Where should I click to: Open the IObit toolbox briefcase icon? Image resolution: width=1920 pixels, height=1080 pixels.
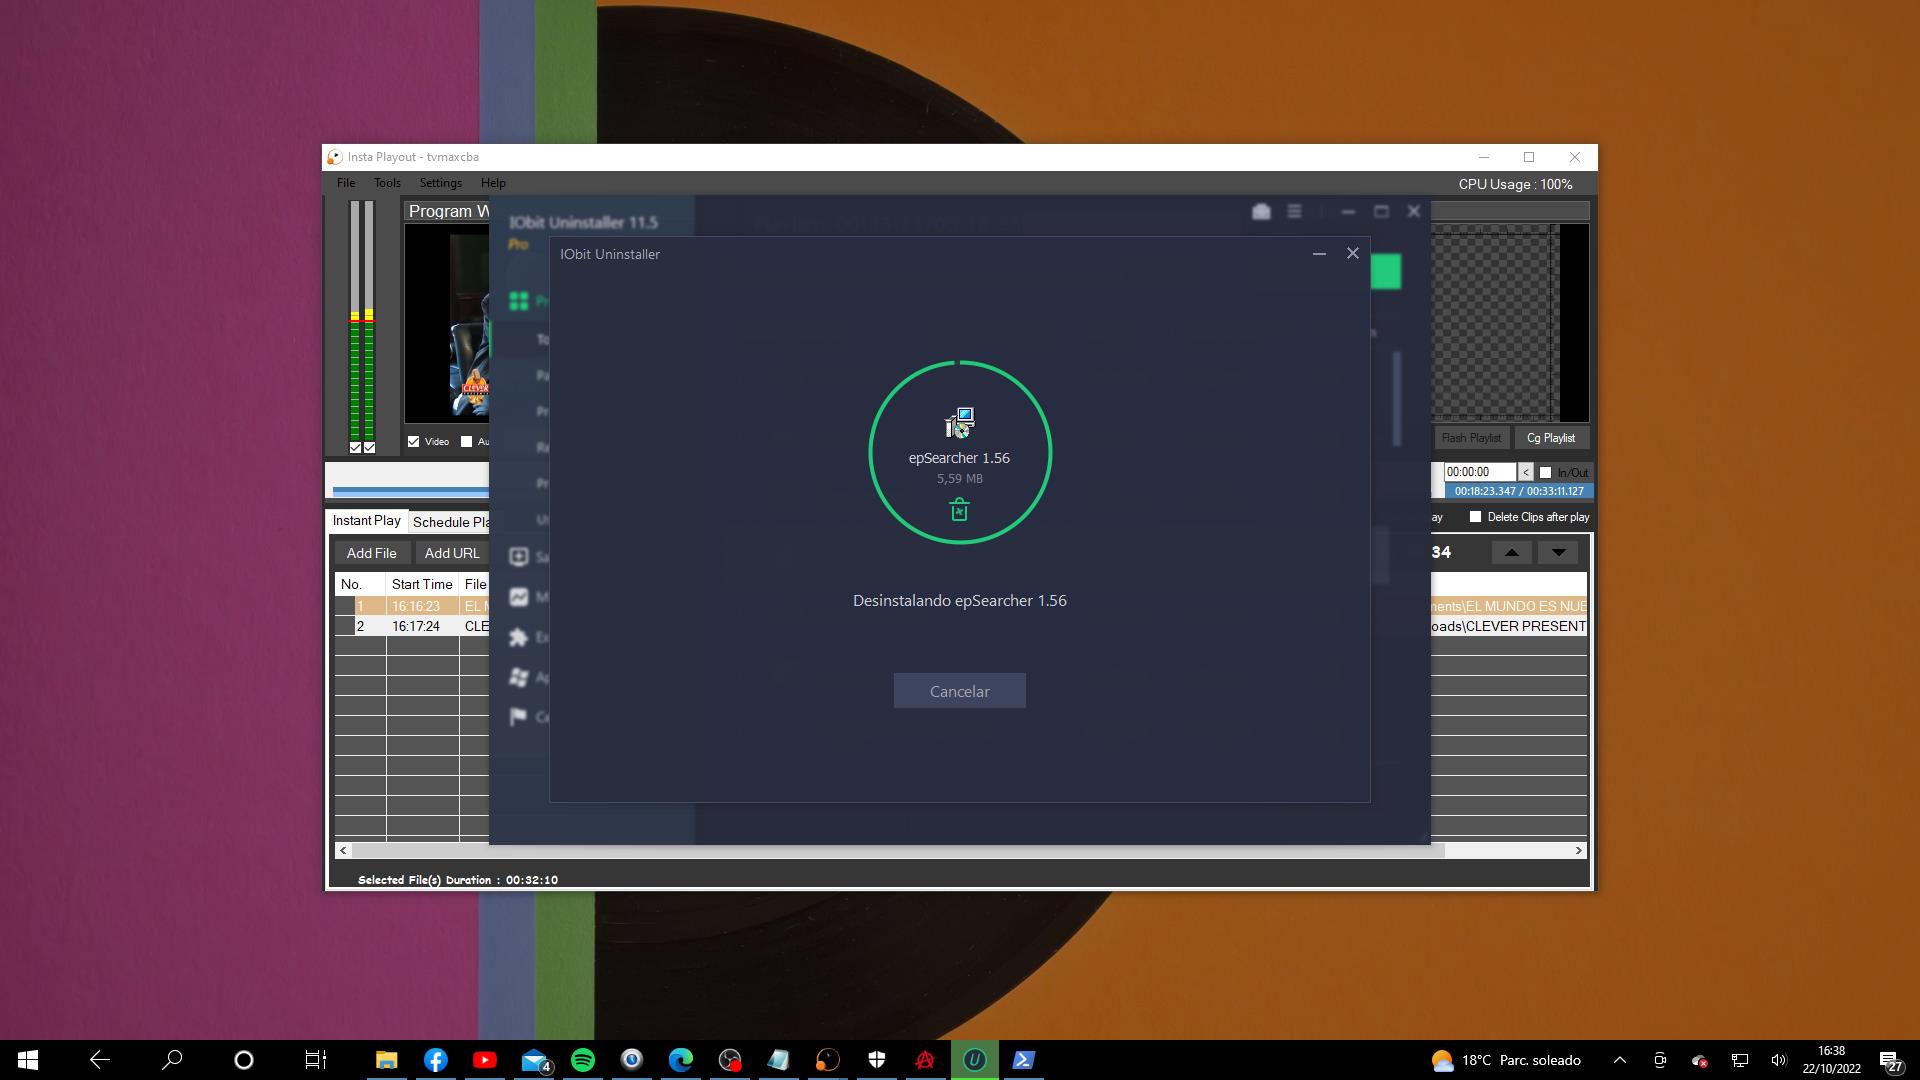click(x=1261, y=211)
